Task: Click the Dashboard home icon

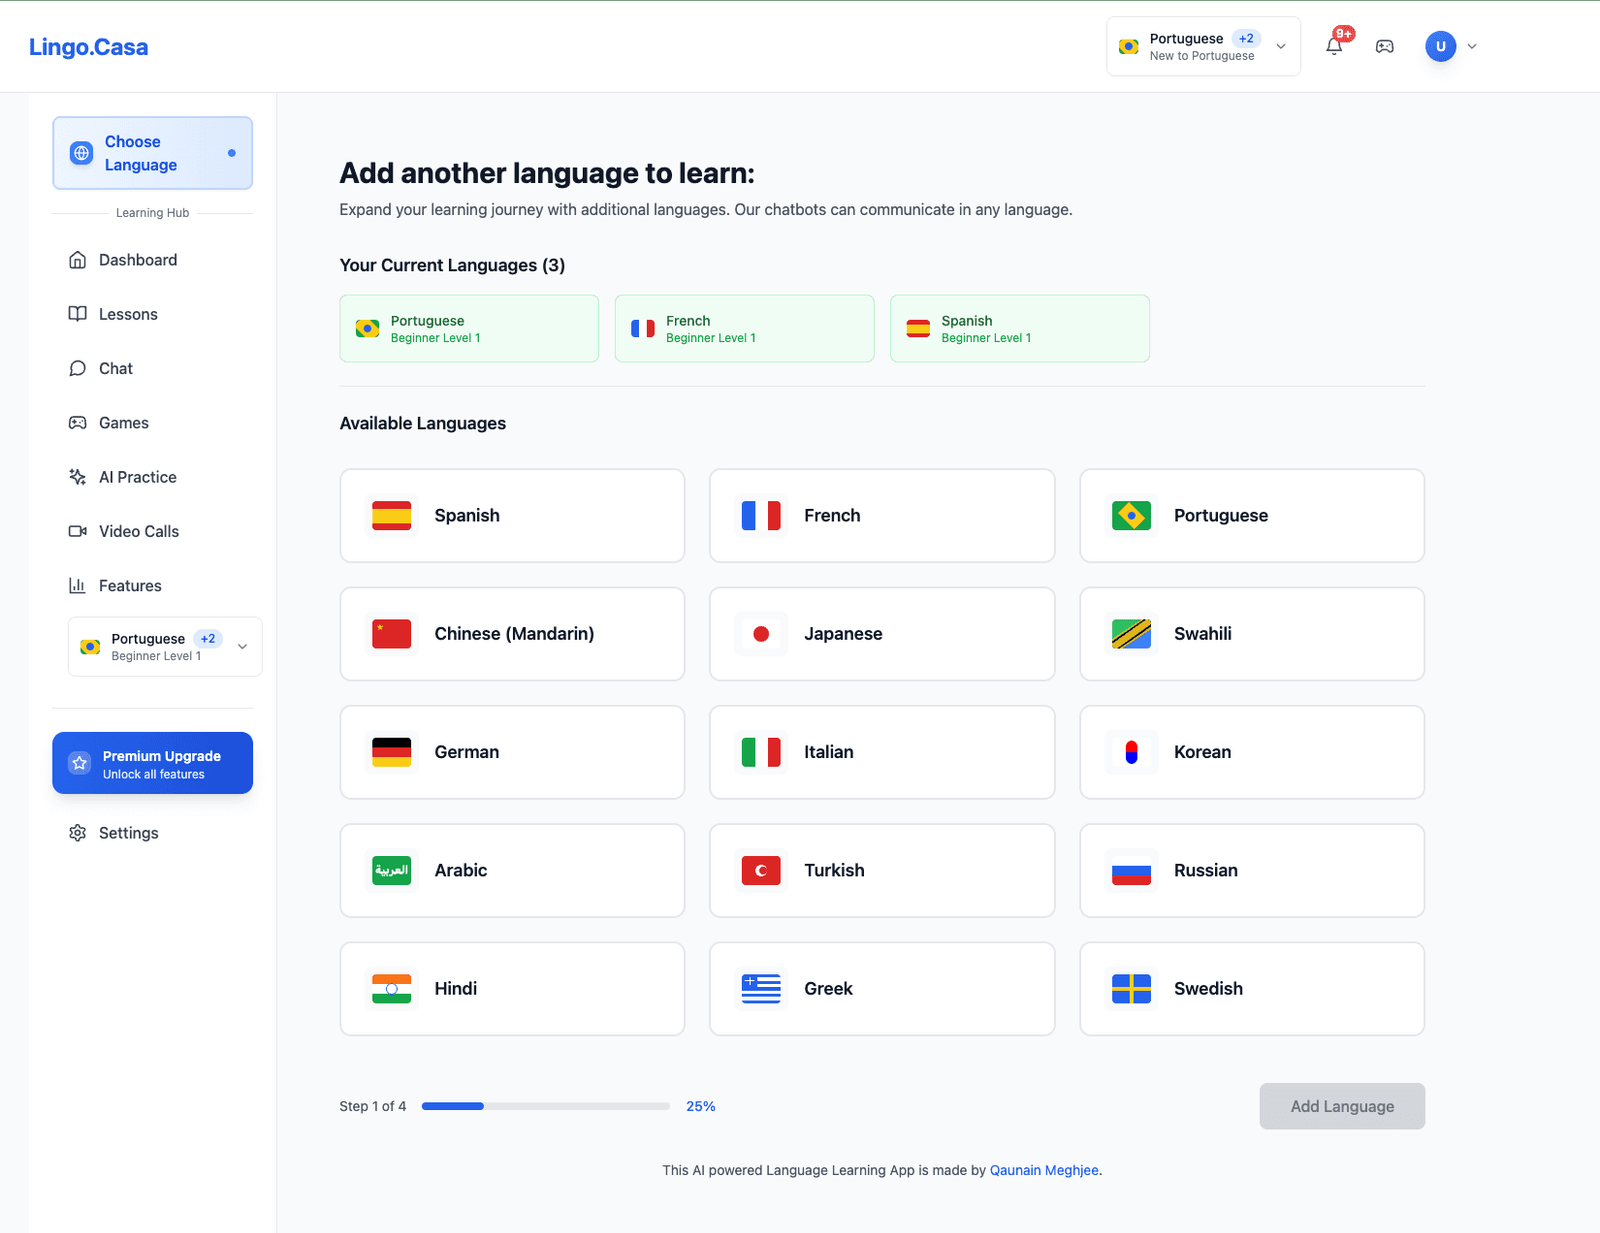Action: click(77, 260)
